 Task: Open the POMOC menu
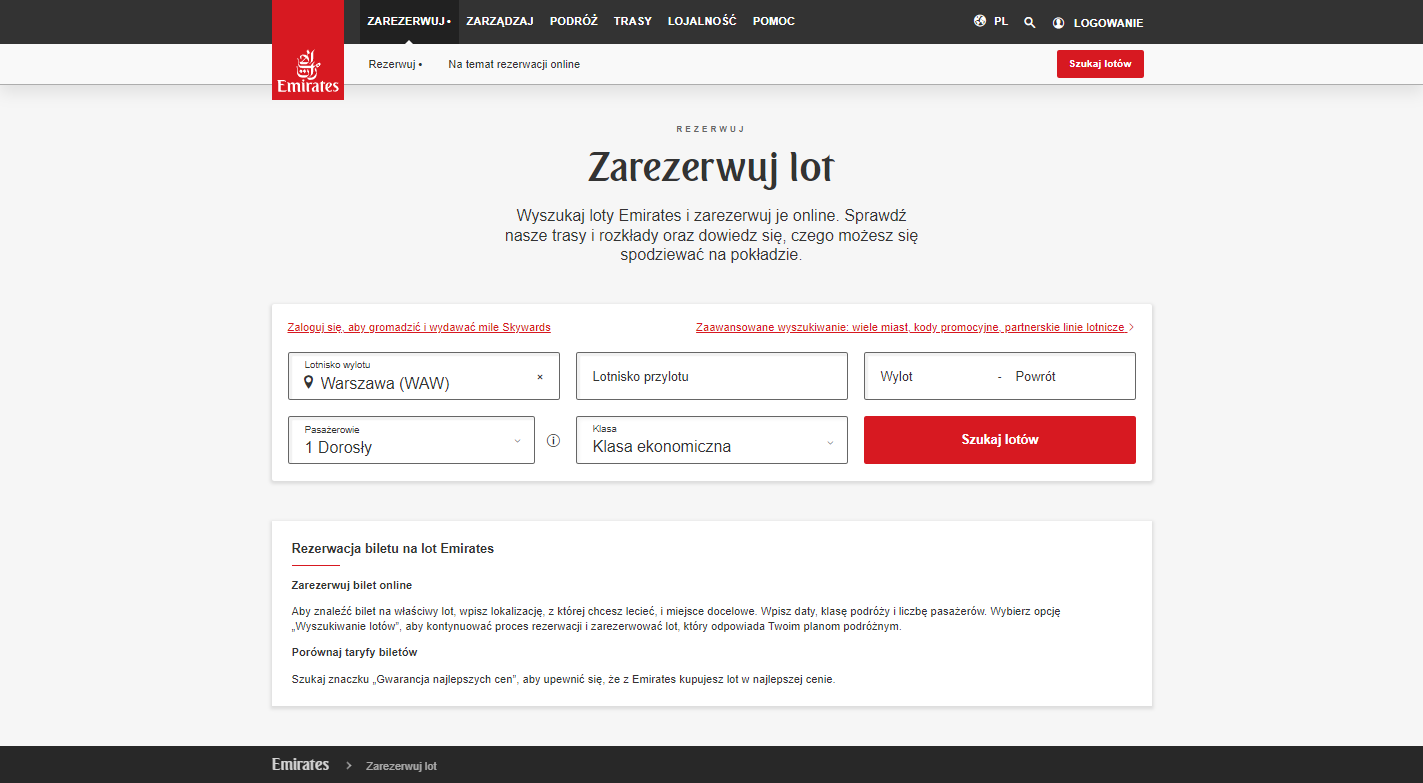pyautogui.click(x=774, y=21)
